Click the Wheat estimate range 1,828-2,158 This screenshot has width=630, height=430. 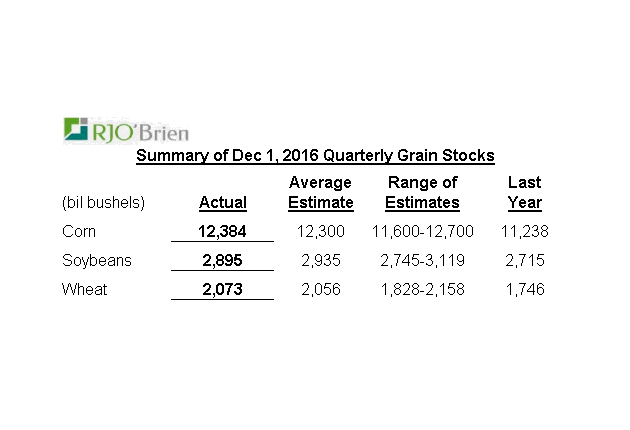(x=422, y=290)
